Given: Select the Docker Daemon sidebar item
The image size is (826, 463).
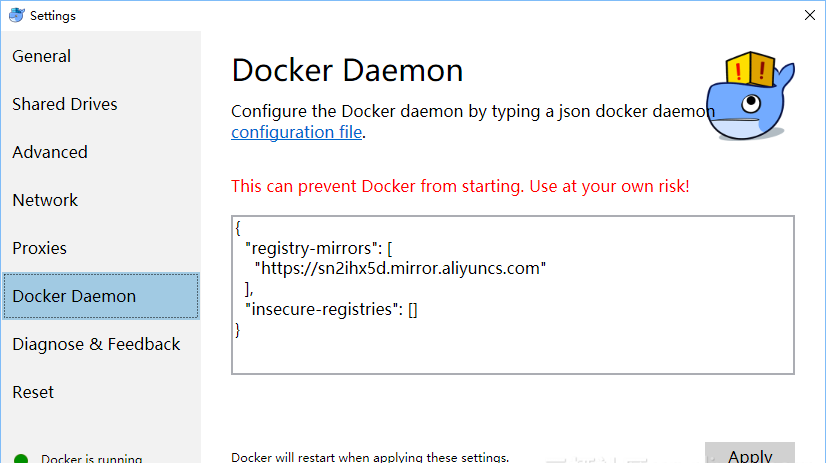Looking at the screenshot, I should pyautogui.click(x=74, y=296).
